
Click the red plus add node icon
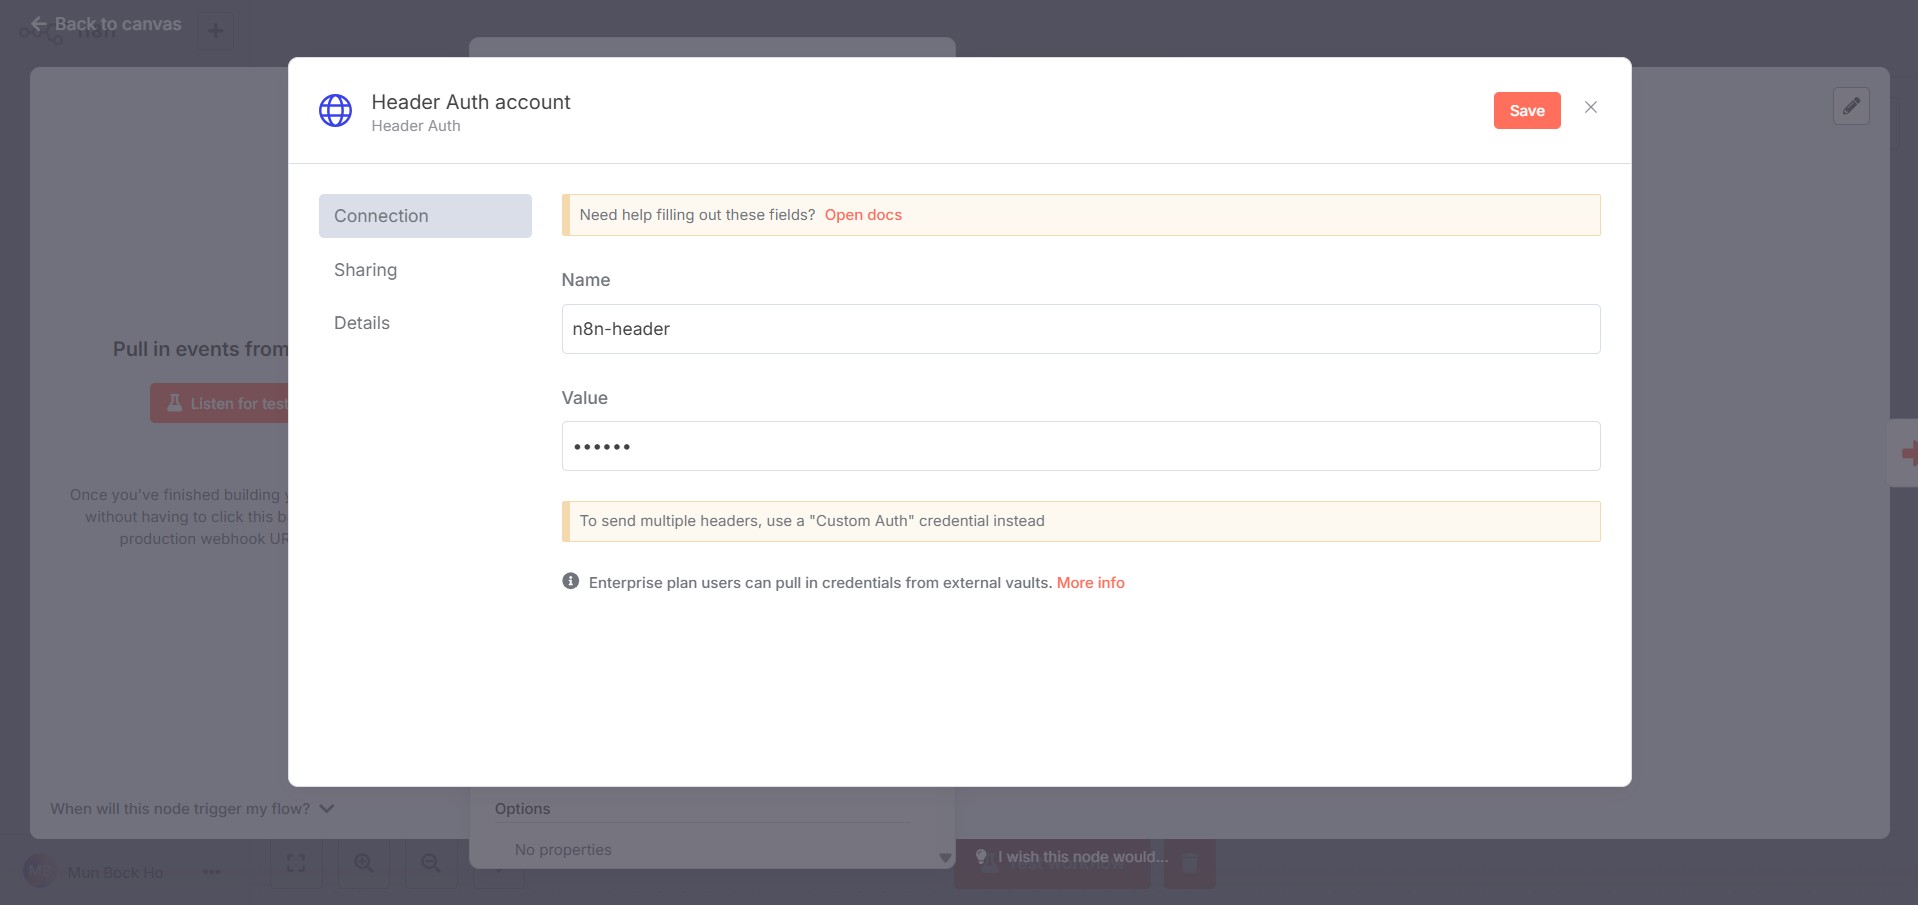(x=1908, y=453)
